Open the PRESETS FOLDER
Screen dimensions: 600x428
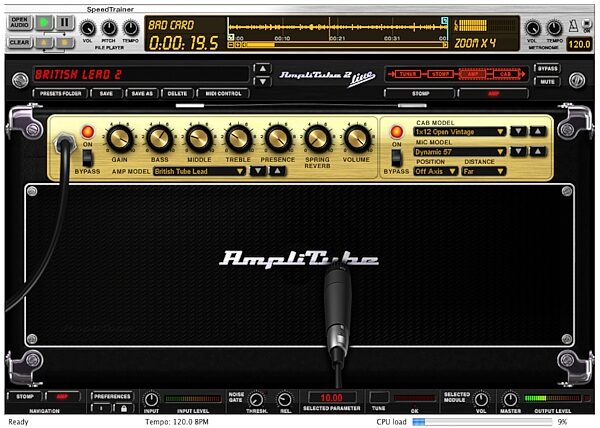tap(60, 93)
